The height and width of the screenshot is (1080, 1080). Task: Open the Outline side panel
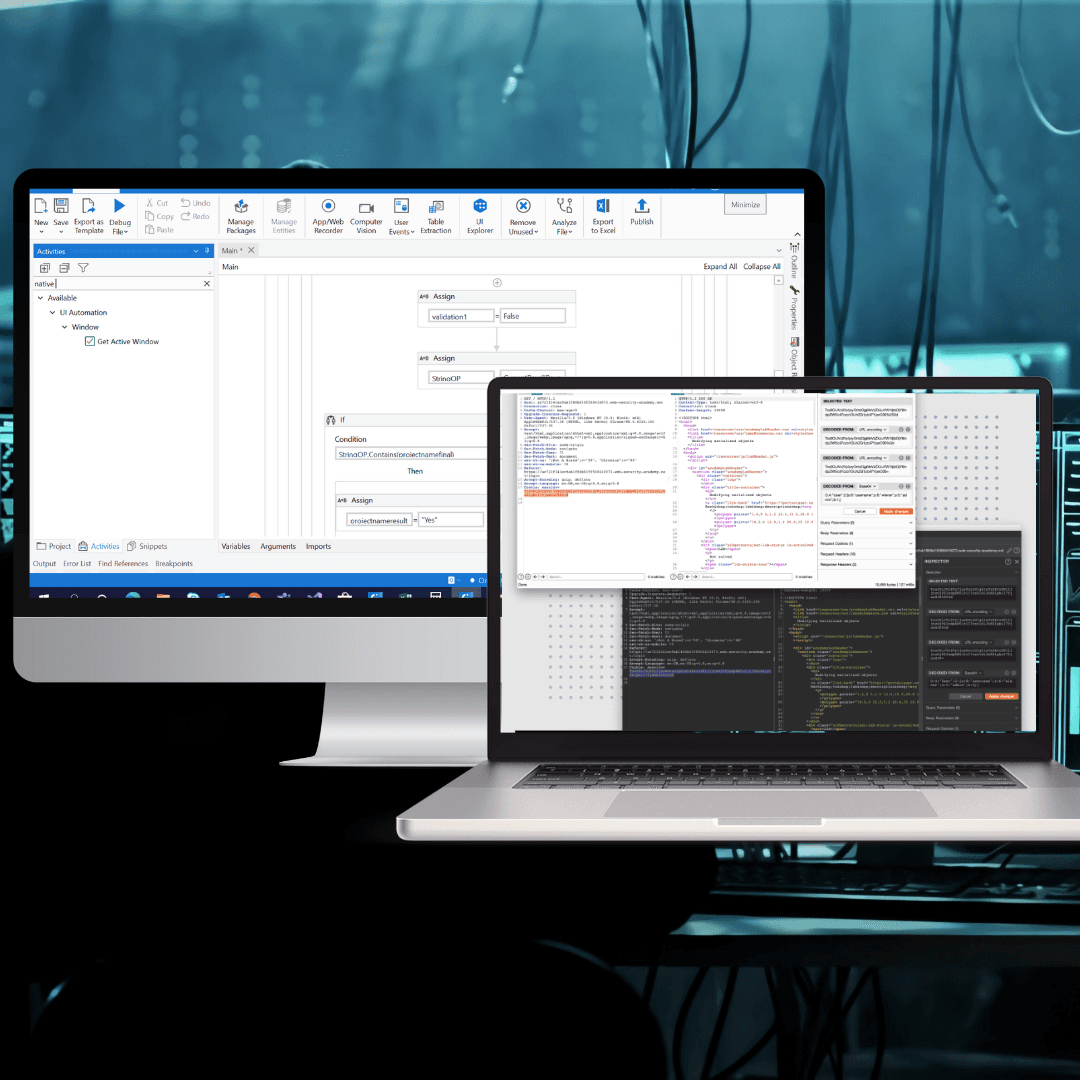click(x=794, y=260)
